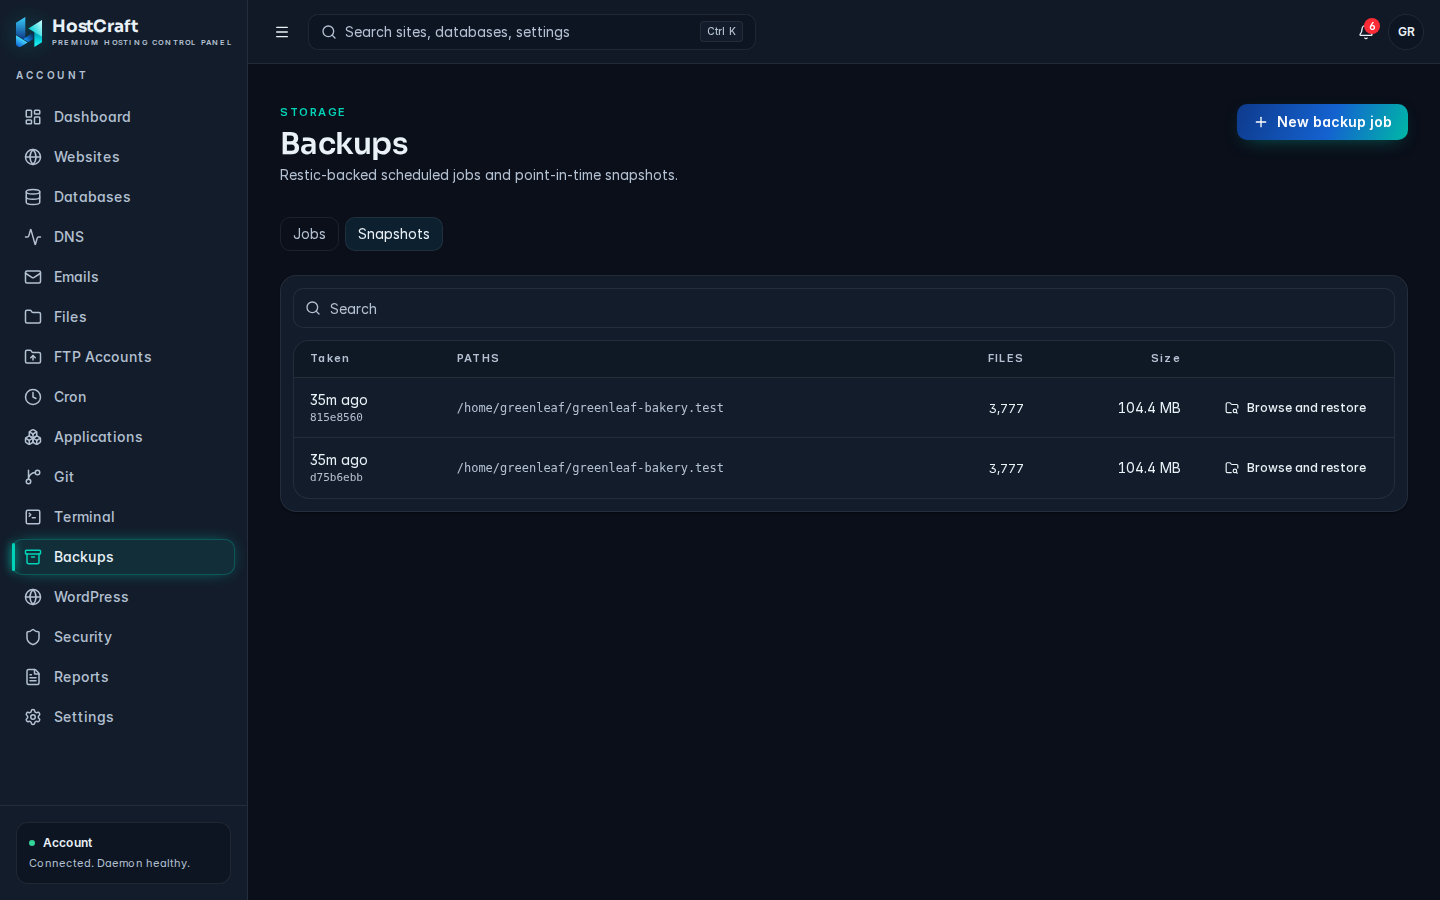Open the GR user avatar menu
Screen dimensions: 1440x900
pos(1406,32)
